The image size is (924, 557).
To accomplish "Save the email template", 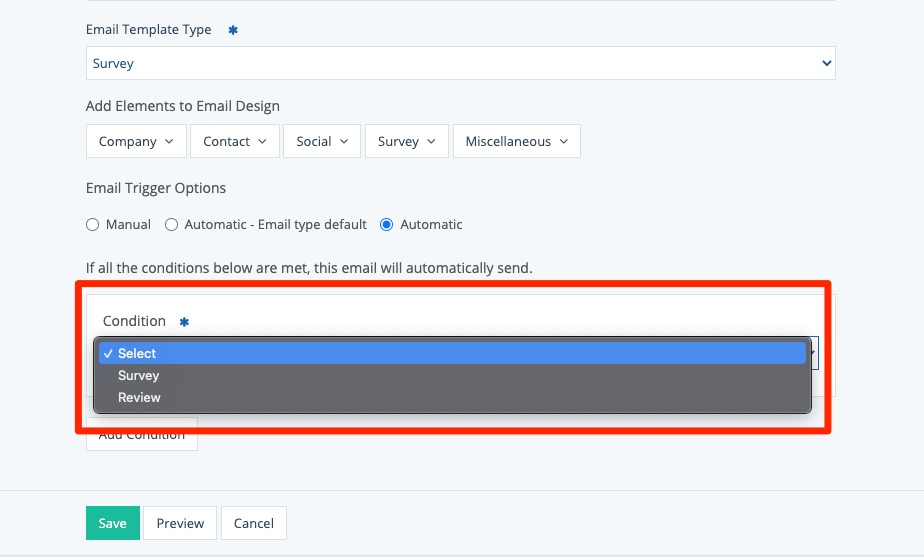I will (112, 523).
